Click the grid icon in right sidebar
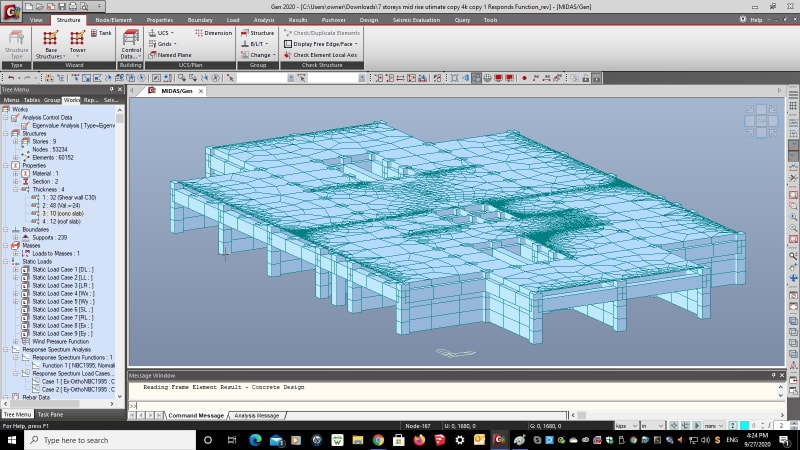 793,106
